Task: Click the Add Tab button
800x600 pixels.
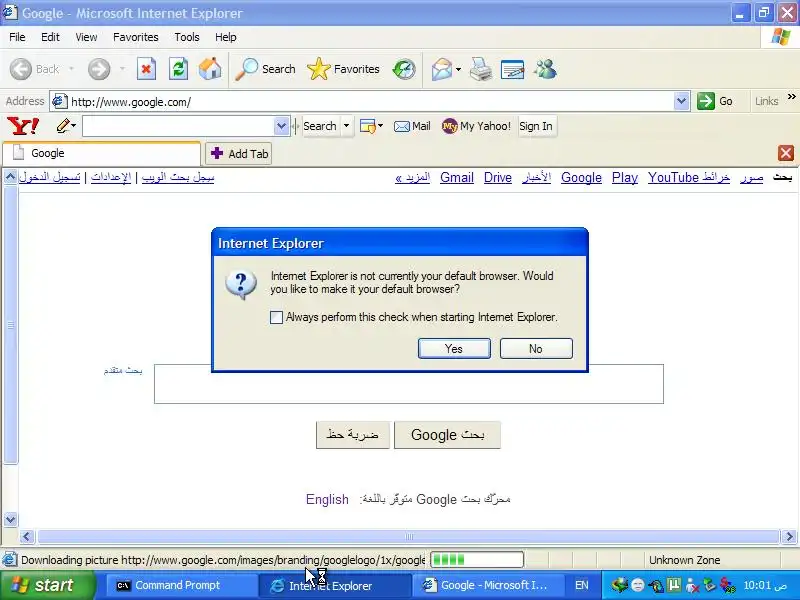Action: (239, 154)
